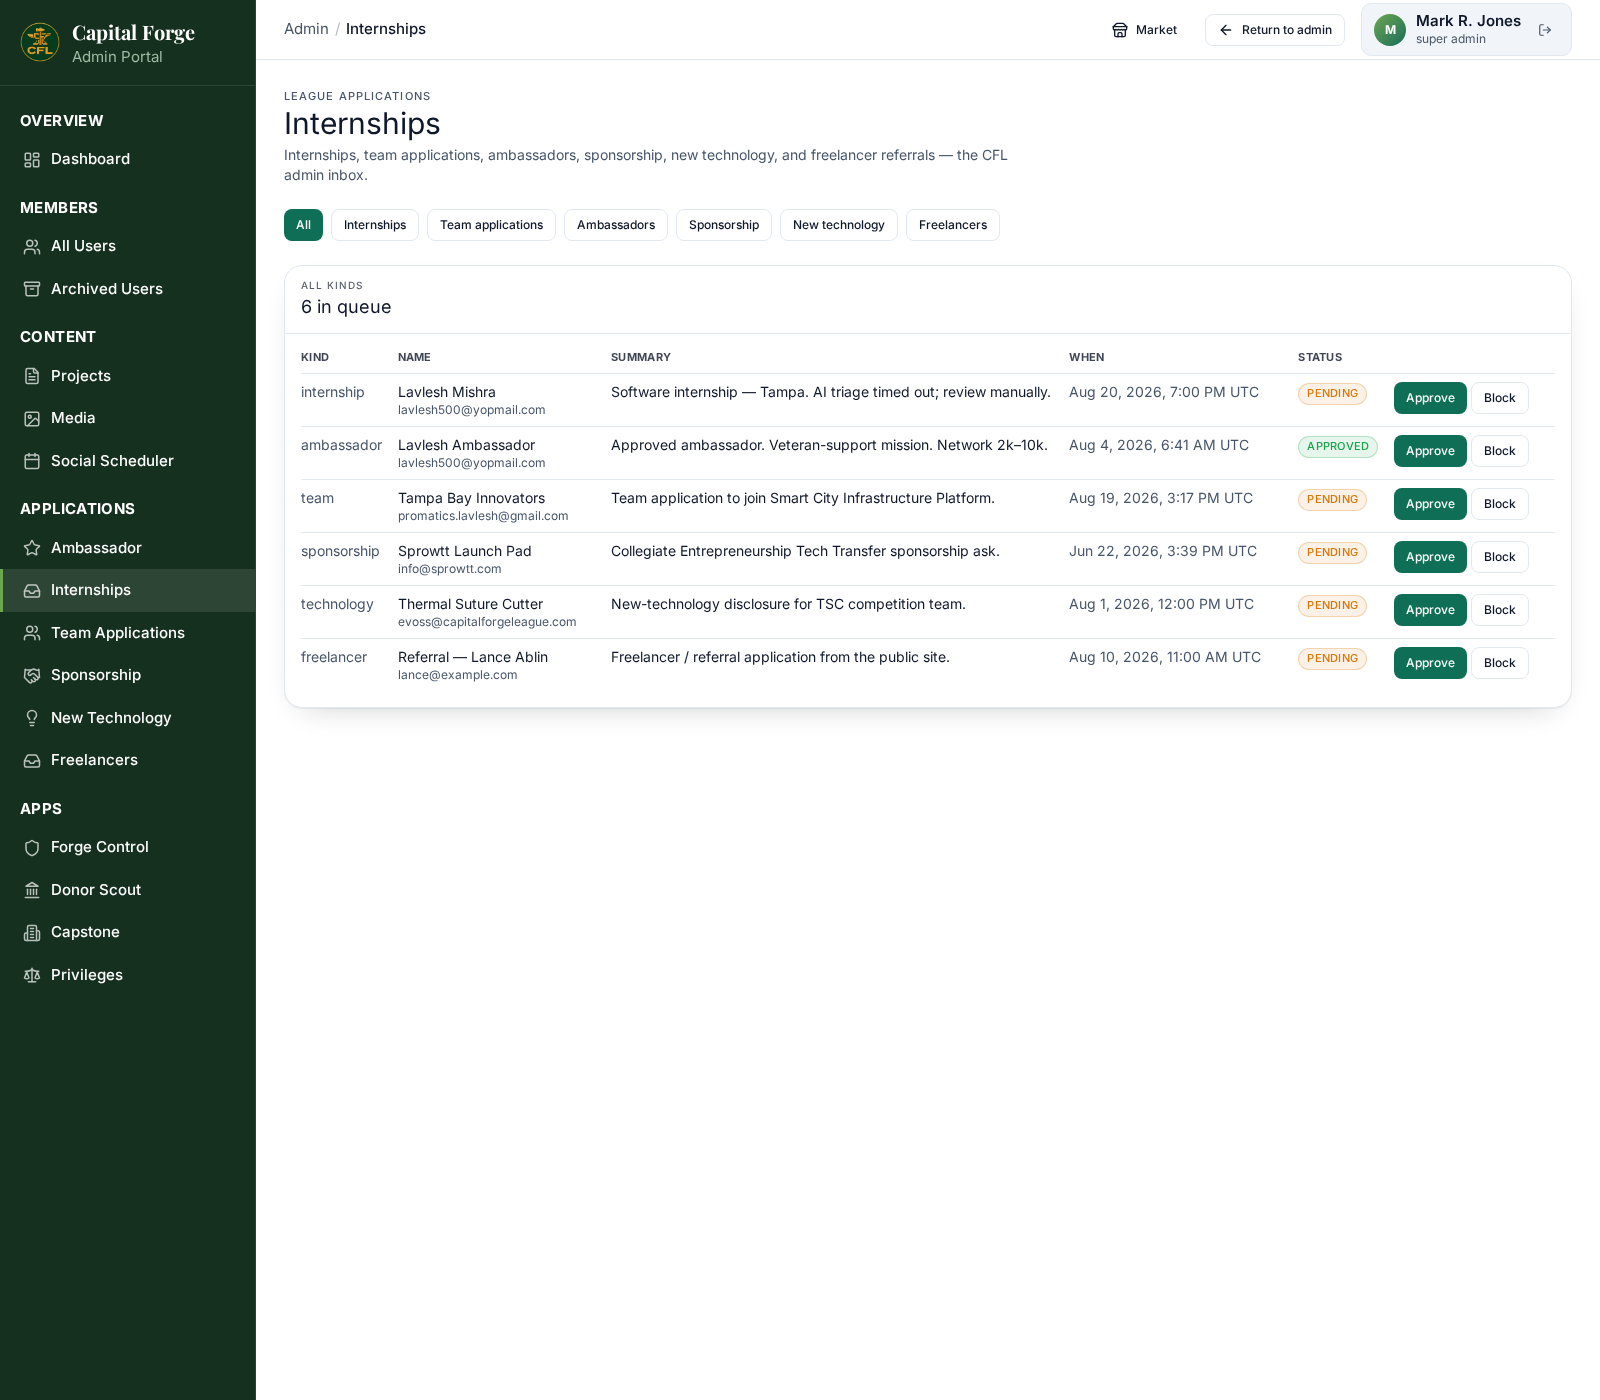Approve Referral — Lance Ablin freelancer

pyautogui.click(x=1430, y=663)
